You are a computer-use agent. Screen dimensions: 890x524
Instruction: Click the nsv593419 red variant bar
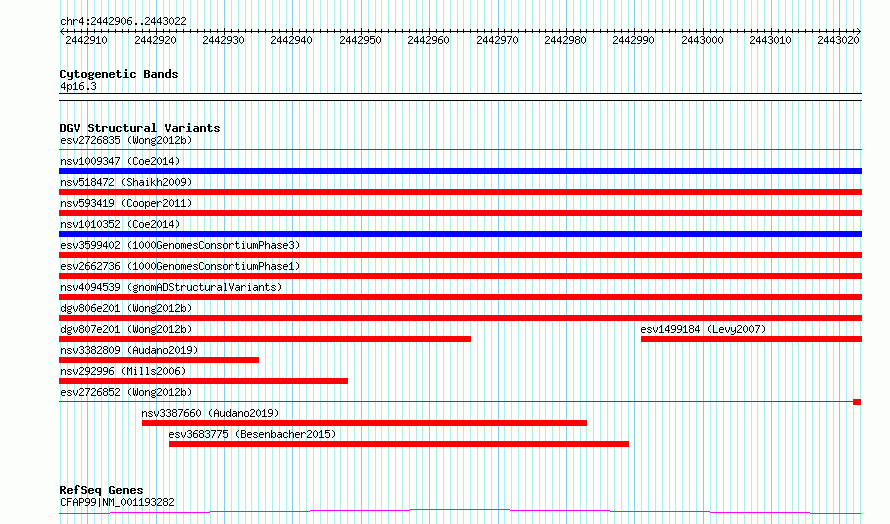coord(460,213)
